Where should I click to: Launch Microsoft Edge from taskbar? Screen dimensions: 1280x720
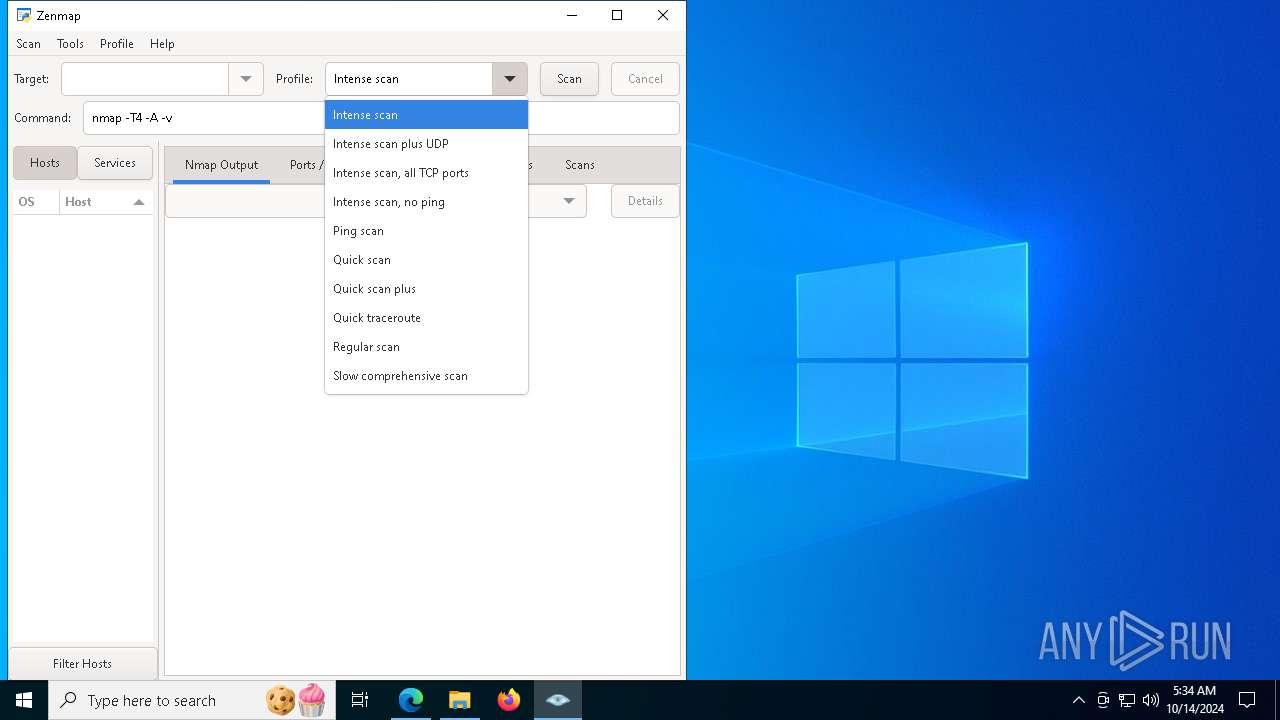coord(411,700)
